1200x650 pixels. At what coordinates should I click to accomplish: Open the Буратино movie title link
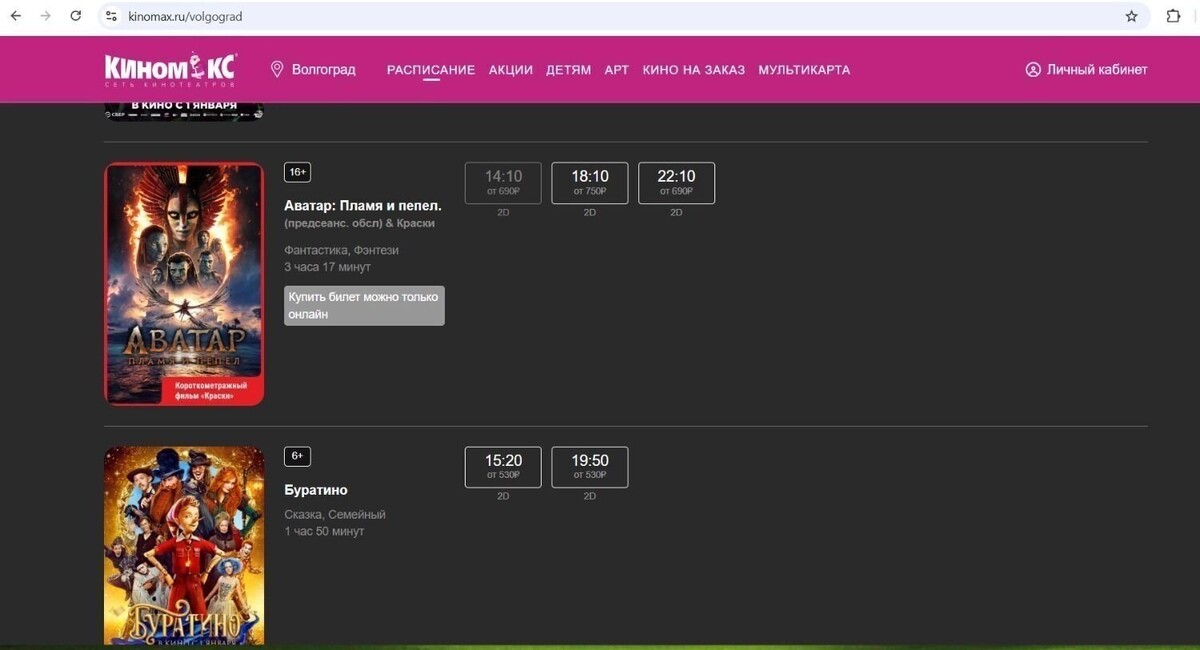316,490
